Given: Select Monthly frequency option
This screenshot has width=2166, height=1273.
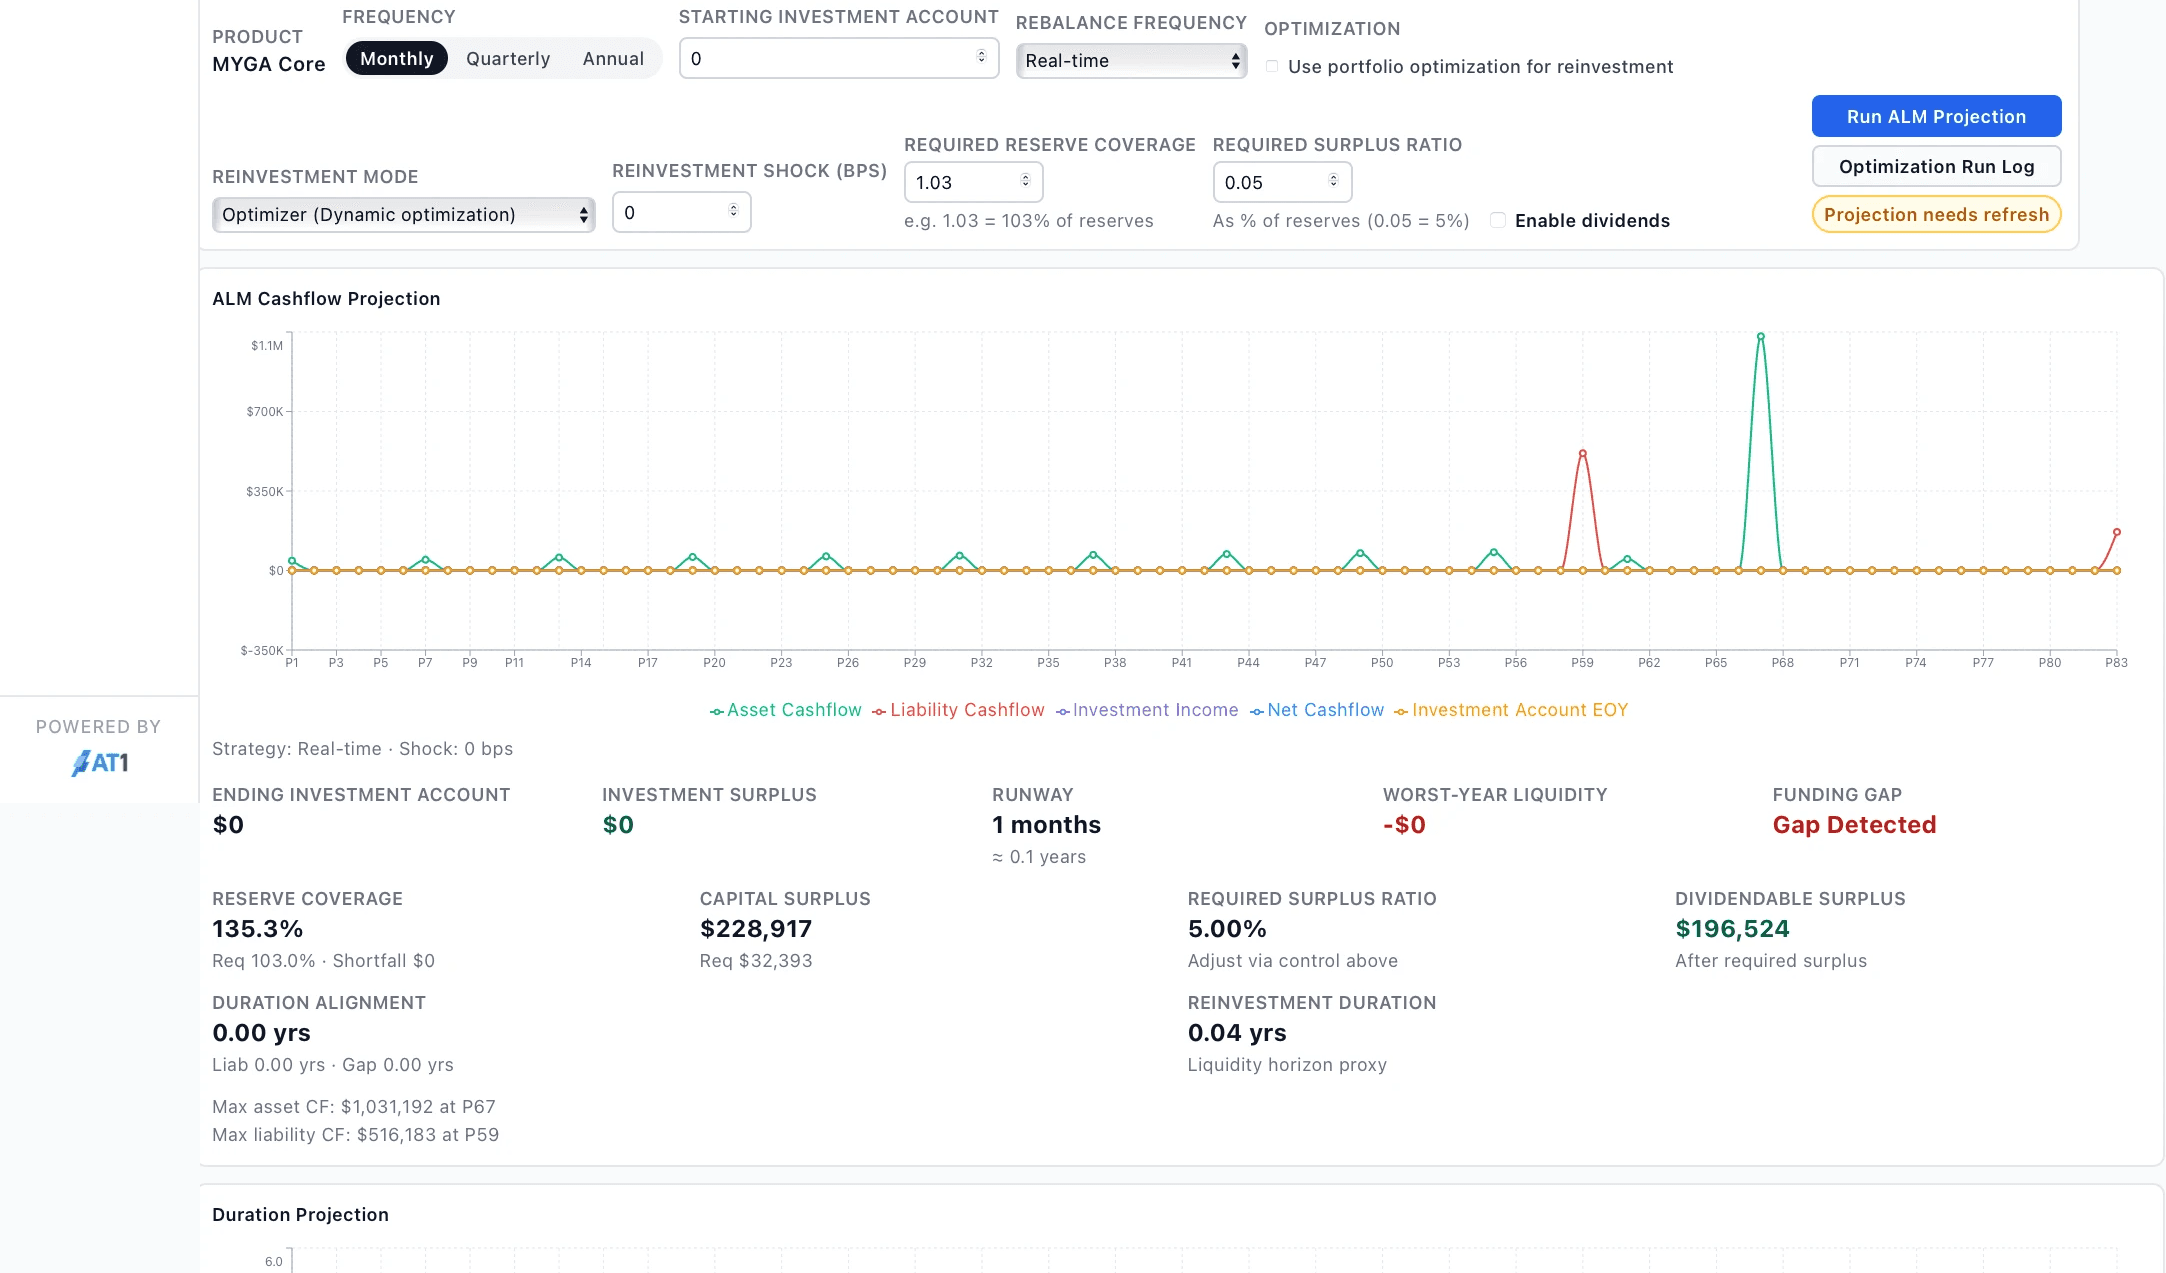Looking at the screenshot, I should [x=396, y=59].
